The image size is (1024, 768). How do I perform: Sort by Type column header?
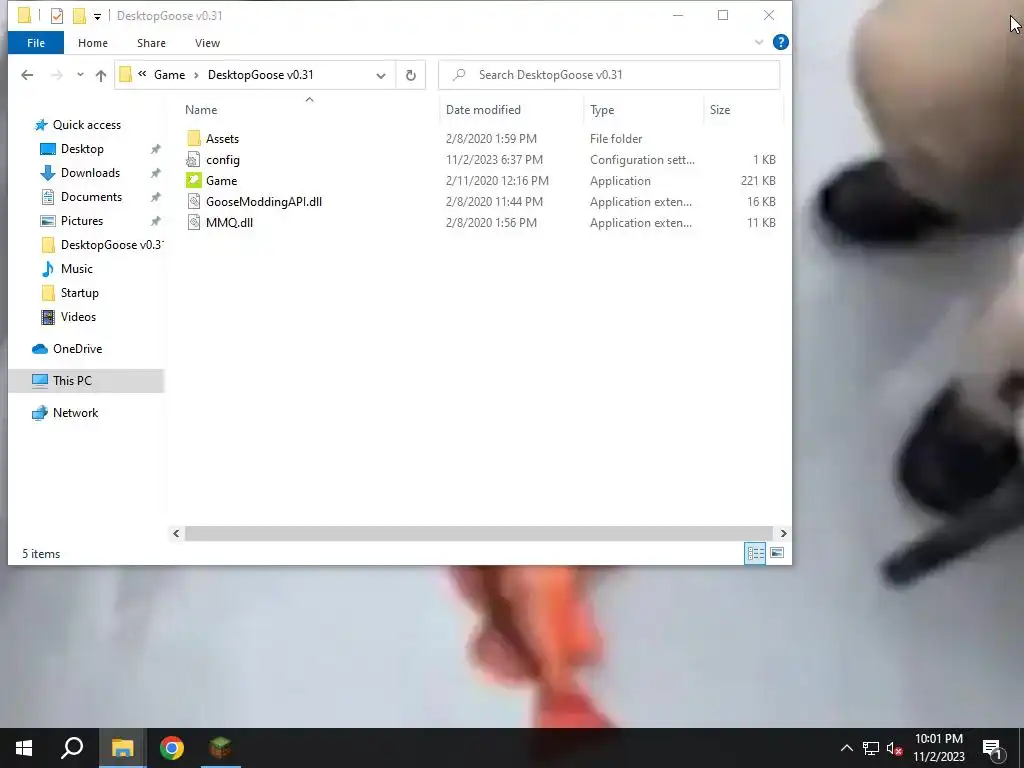point(602,110)
